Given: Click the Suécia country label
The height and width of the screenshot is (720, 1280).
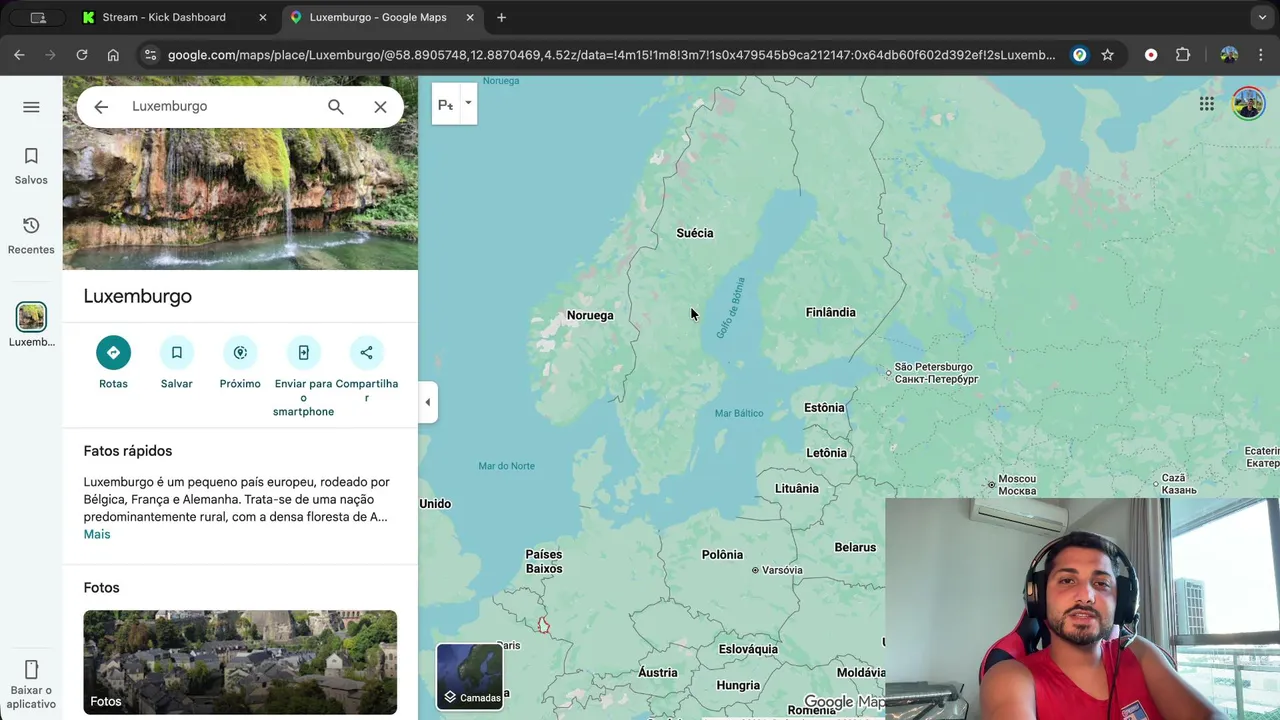Looking at the screenshot, I should pyautogui.click(x=695, y=233).
